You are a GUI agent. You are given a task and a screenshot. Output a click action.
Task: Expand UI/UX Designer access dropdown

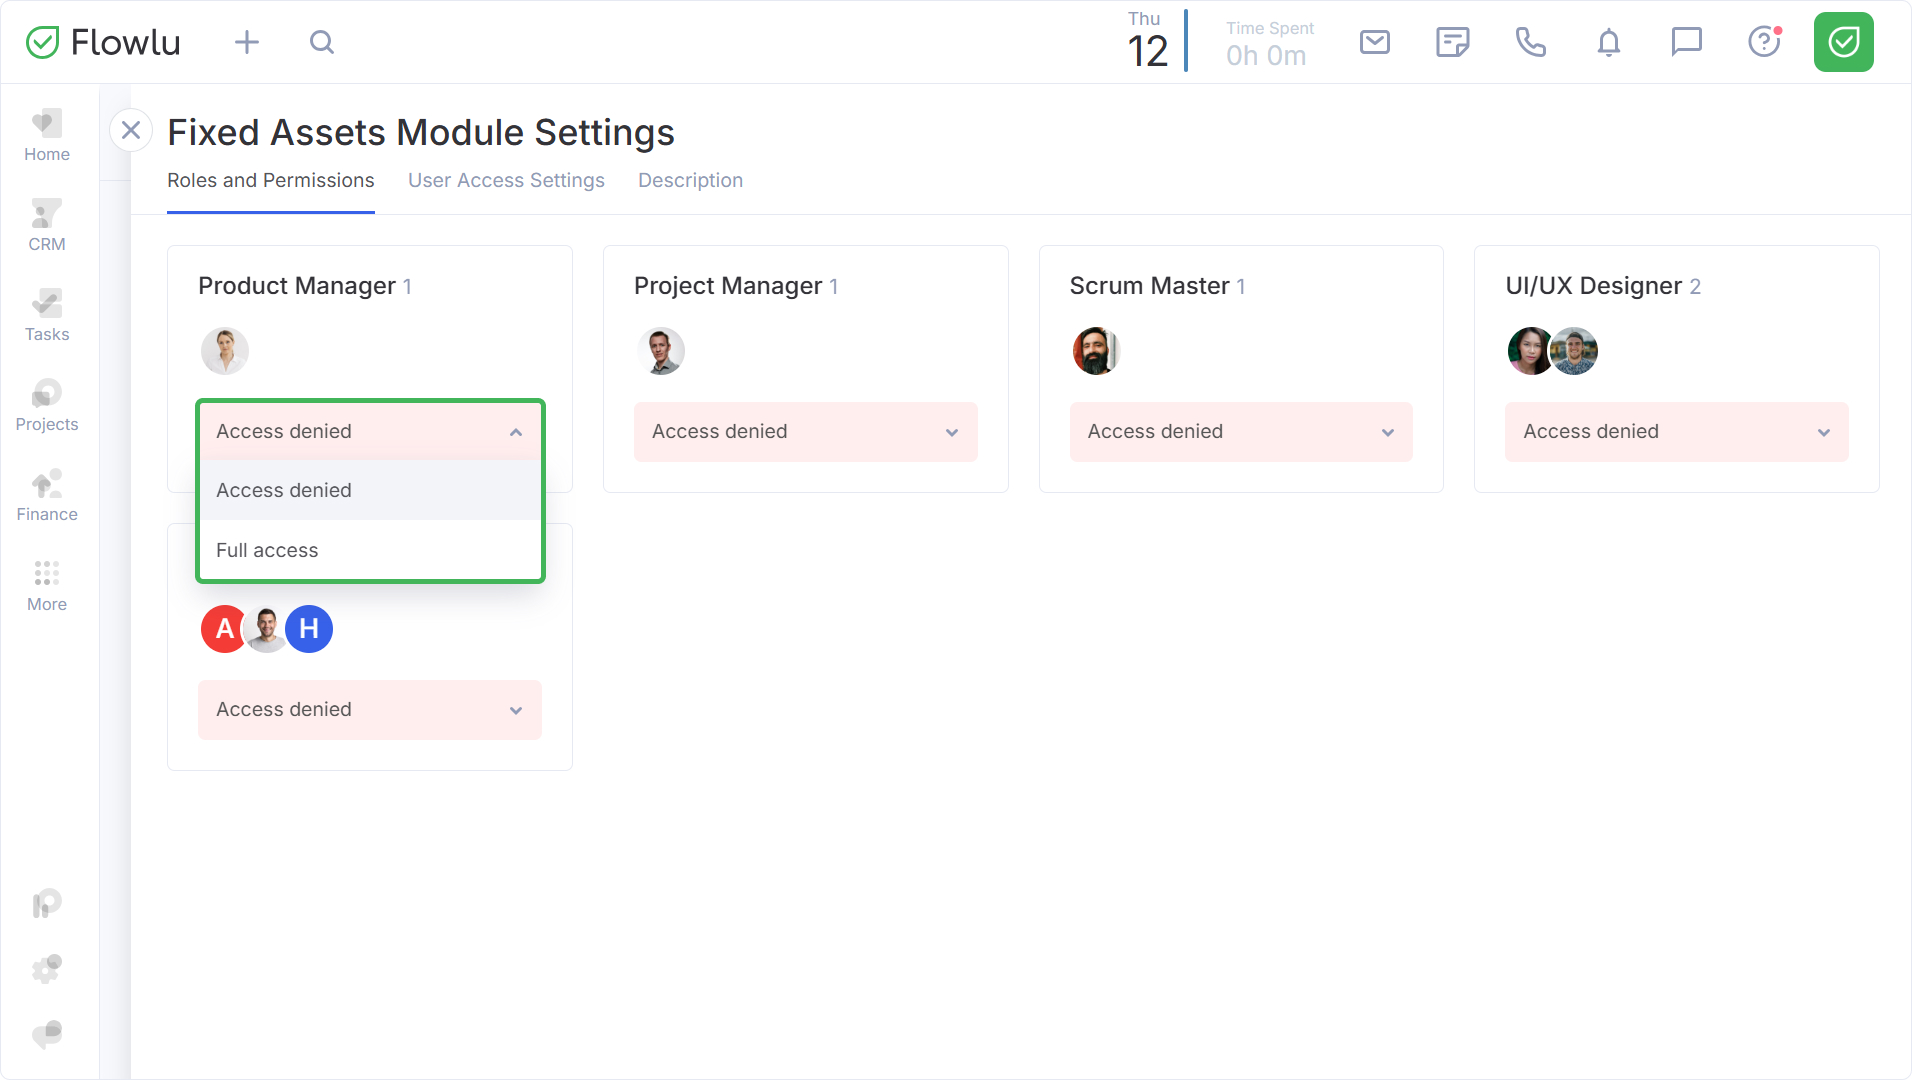(1676, 432)
